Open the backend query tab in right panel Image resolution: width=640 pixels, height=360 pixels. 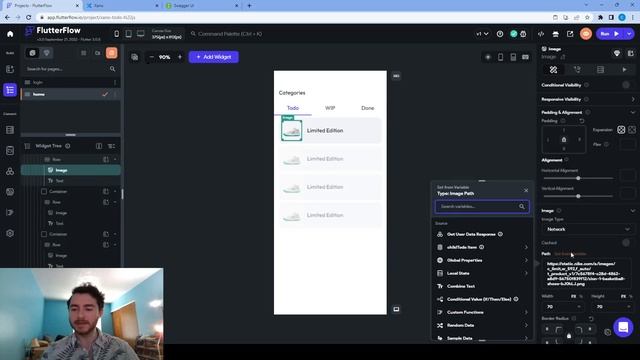click(x=600, y=70)
